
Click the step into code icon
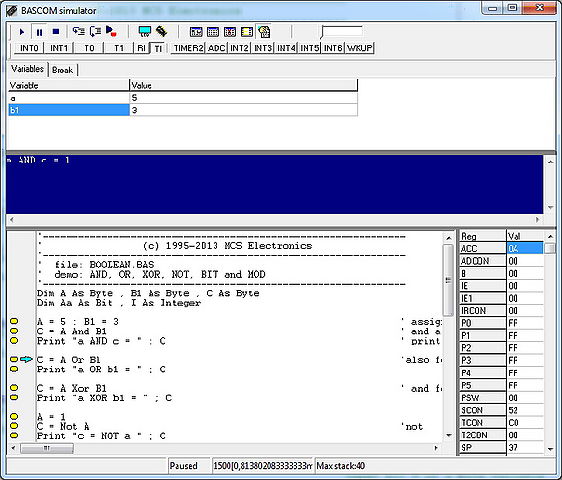click(78, 32)
